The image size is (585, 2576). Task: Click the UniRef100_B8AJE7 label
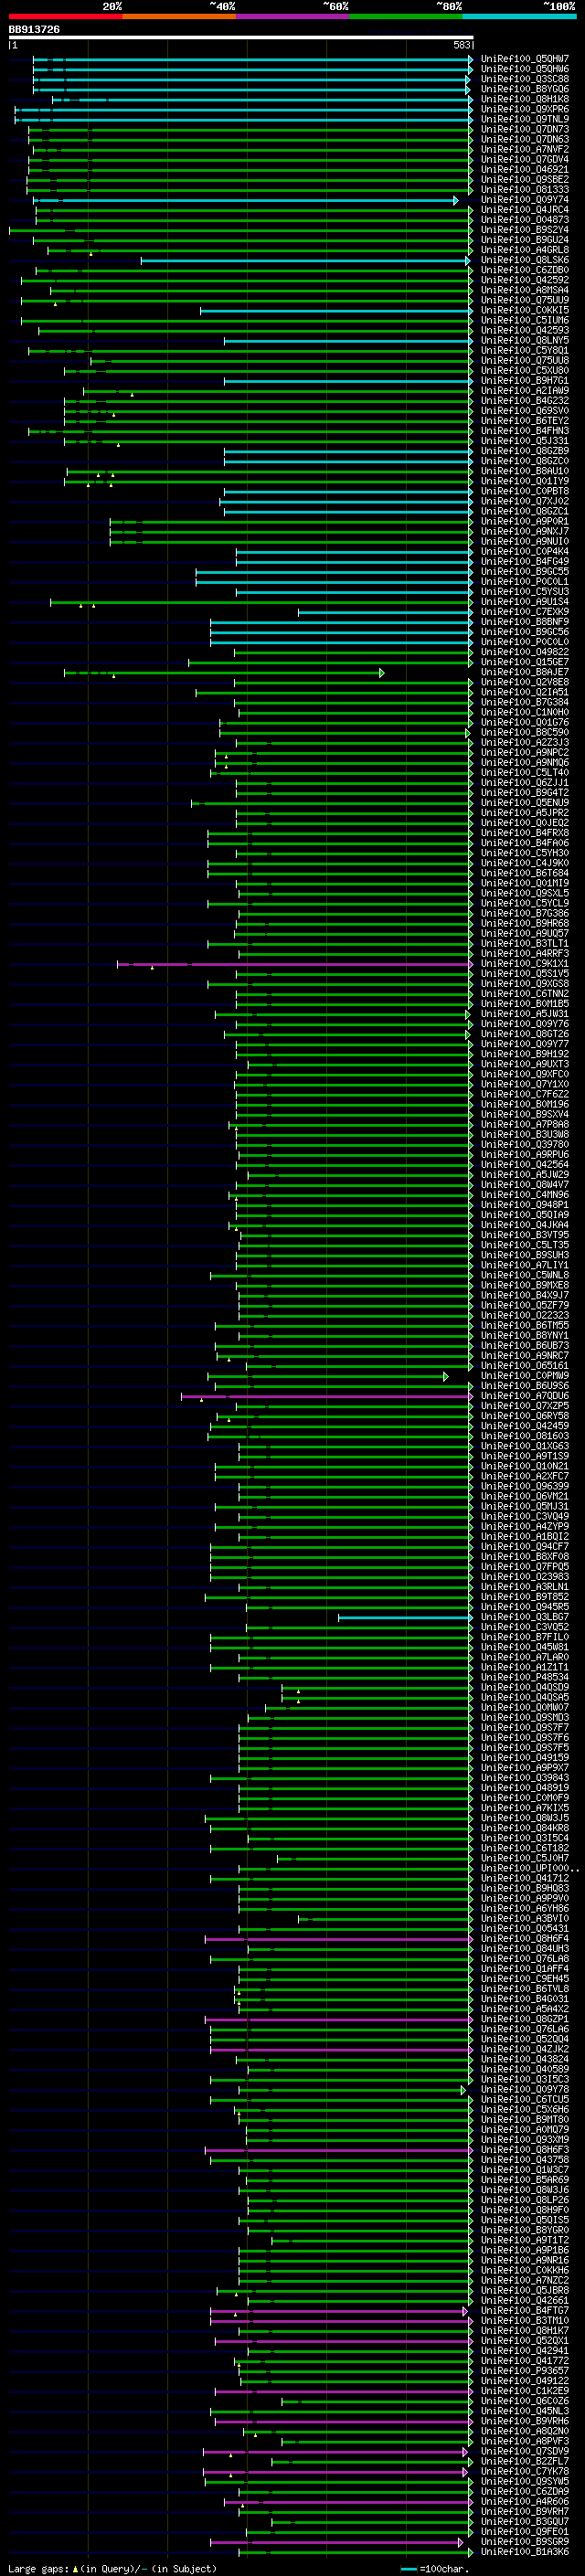click(525, 672)
